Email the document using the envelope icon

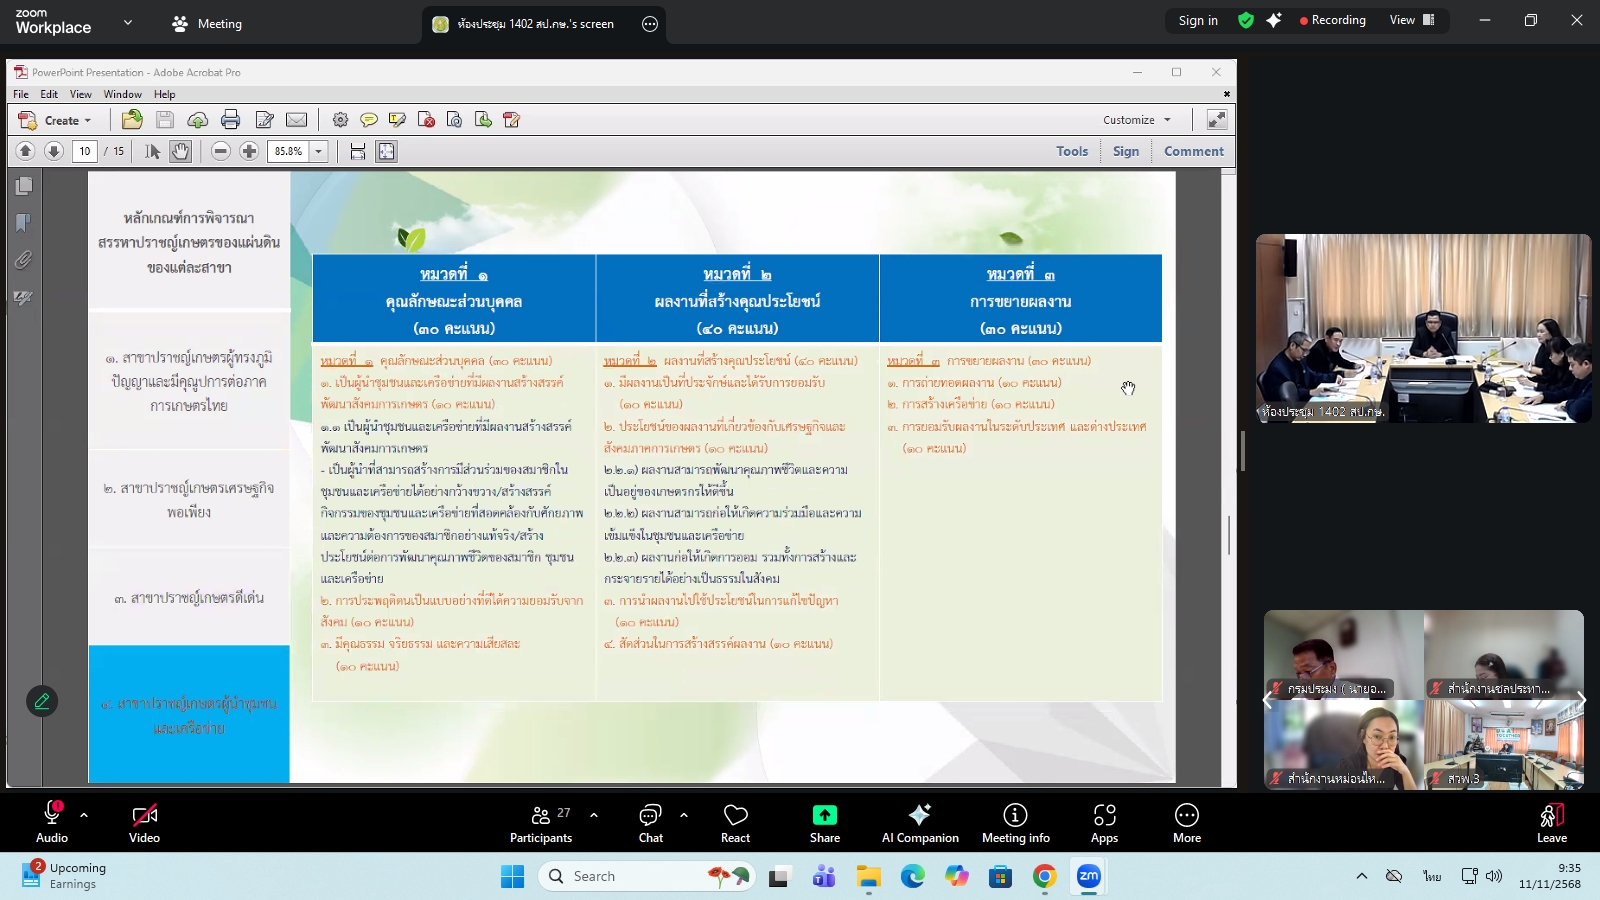coord(296,120)
